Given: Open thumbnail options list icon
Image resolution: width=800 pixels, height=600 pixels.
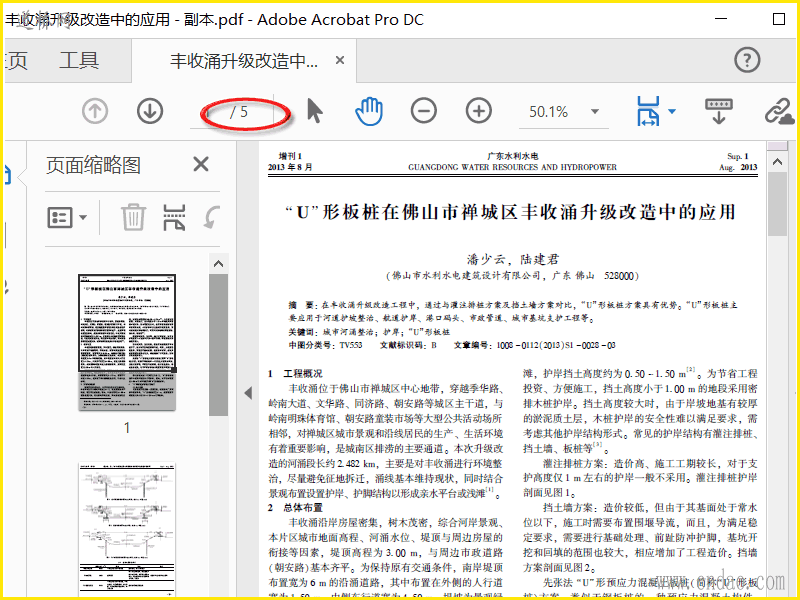Looking at the screenshot, I should coord(60,218).
